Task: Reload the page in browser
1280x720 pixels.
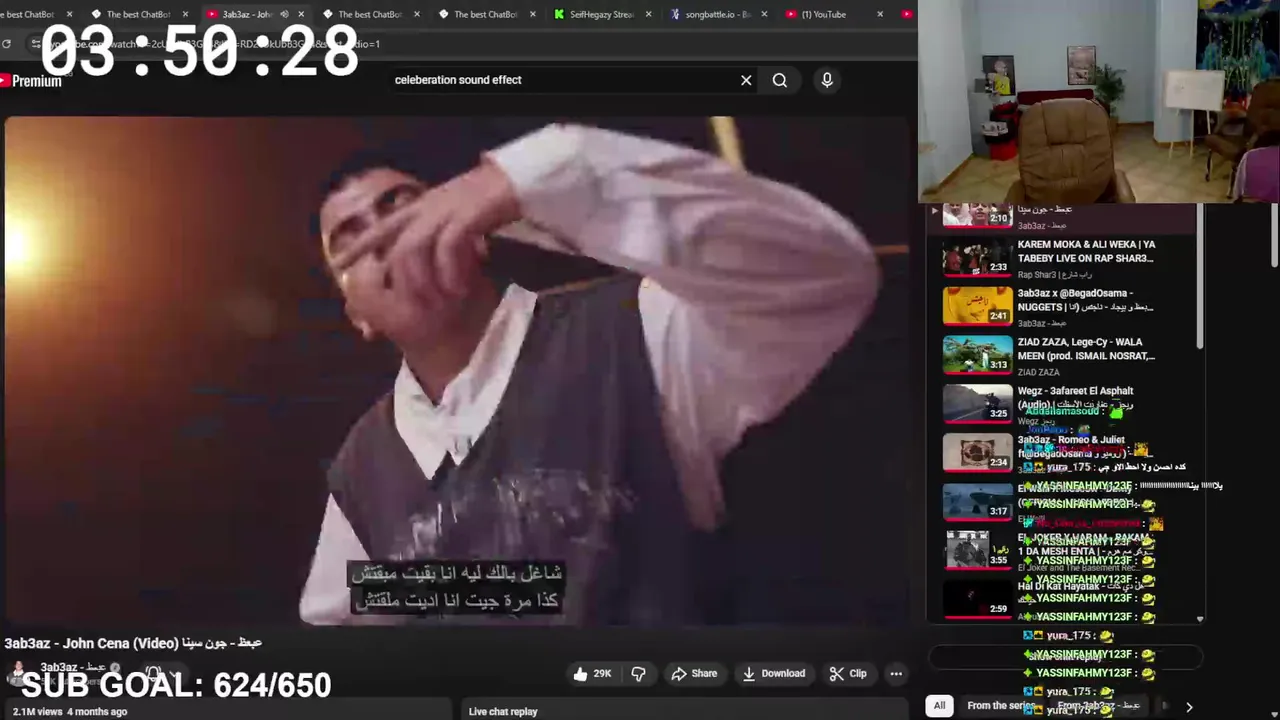Action: coord(7,44)
